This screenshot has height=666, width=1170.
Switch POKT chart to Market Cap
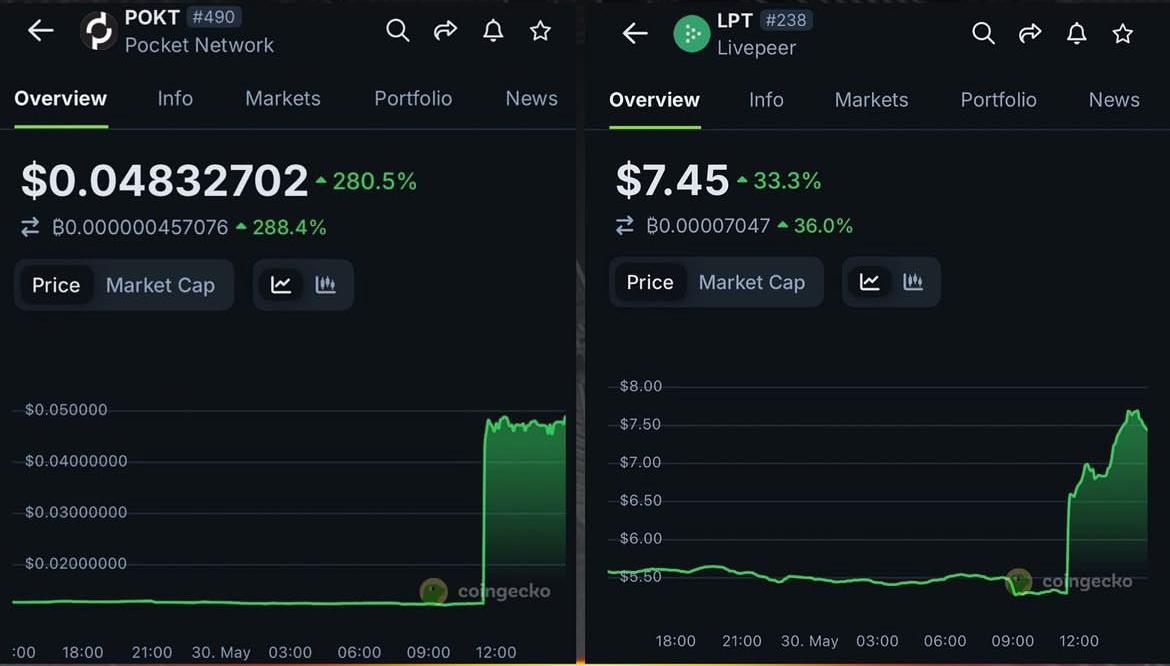(x=160, y=285)
